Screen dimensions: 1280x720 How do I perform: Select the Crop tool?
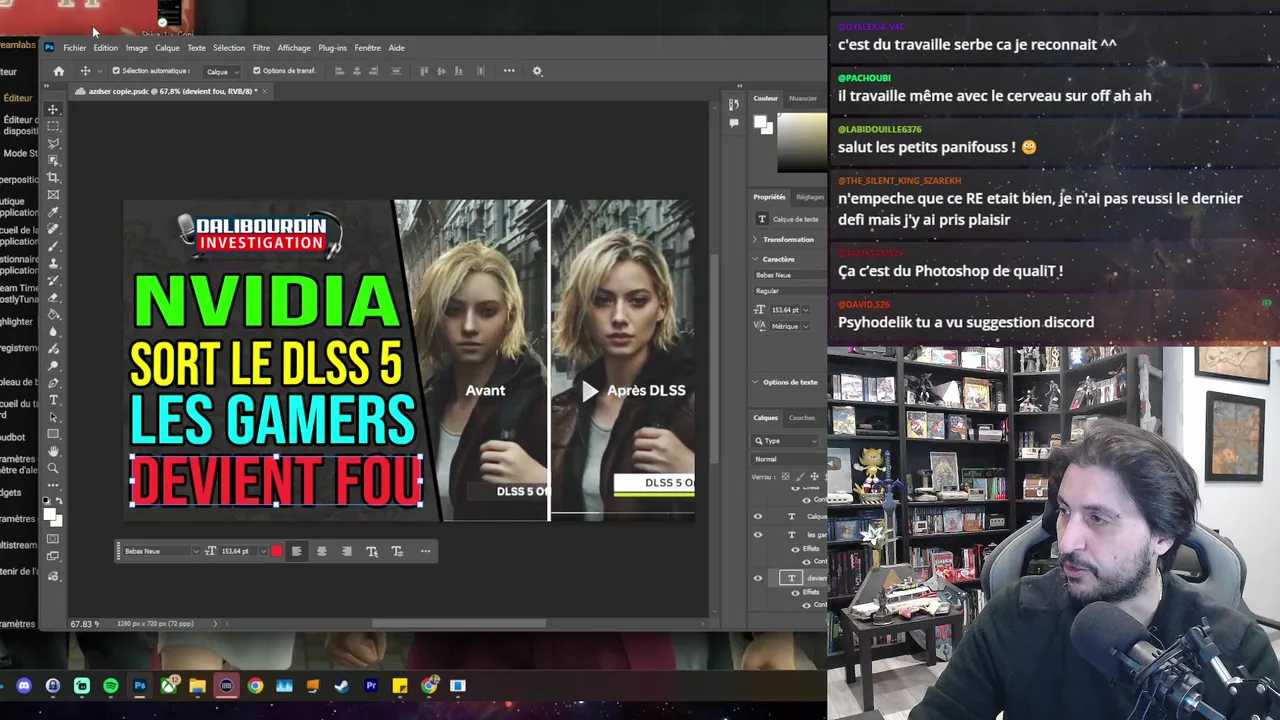(53, 177)
